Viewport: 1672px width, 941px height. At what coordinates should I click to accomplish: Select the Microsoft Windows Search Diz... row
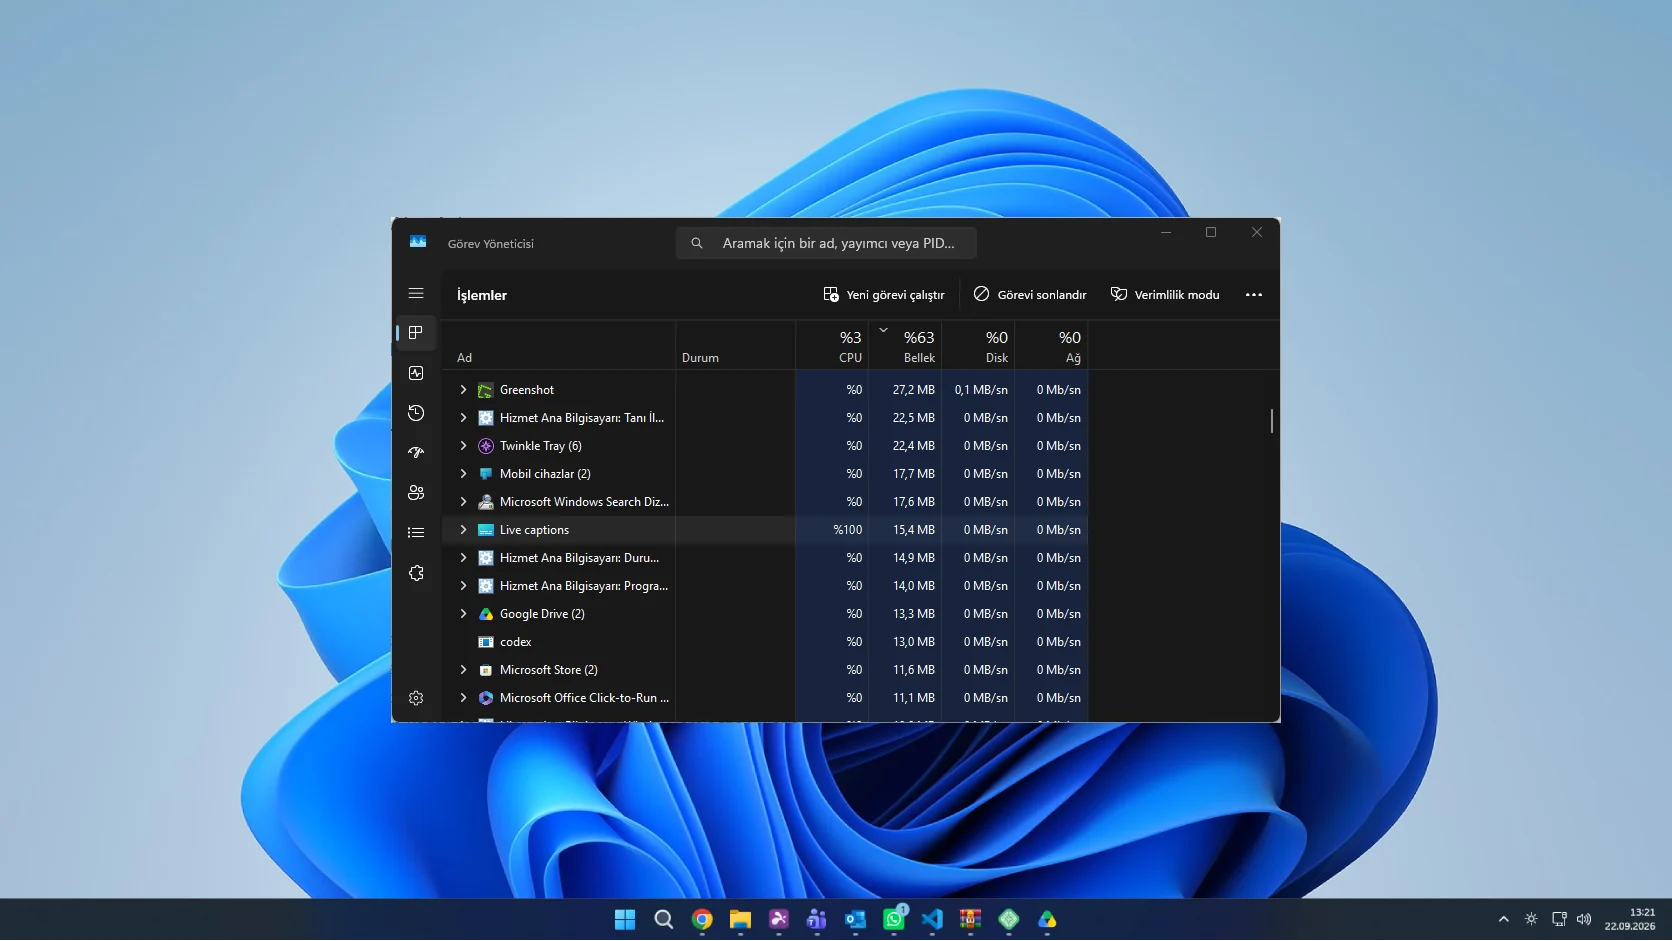[764, 502]
